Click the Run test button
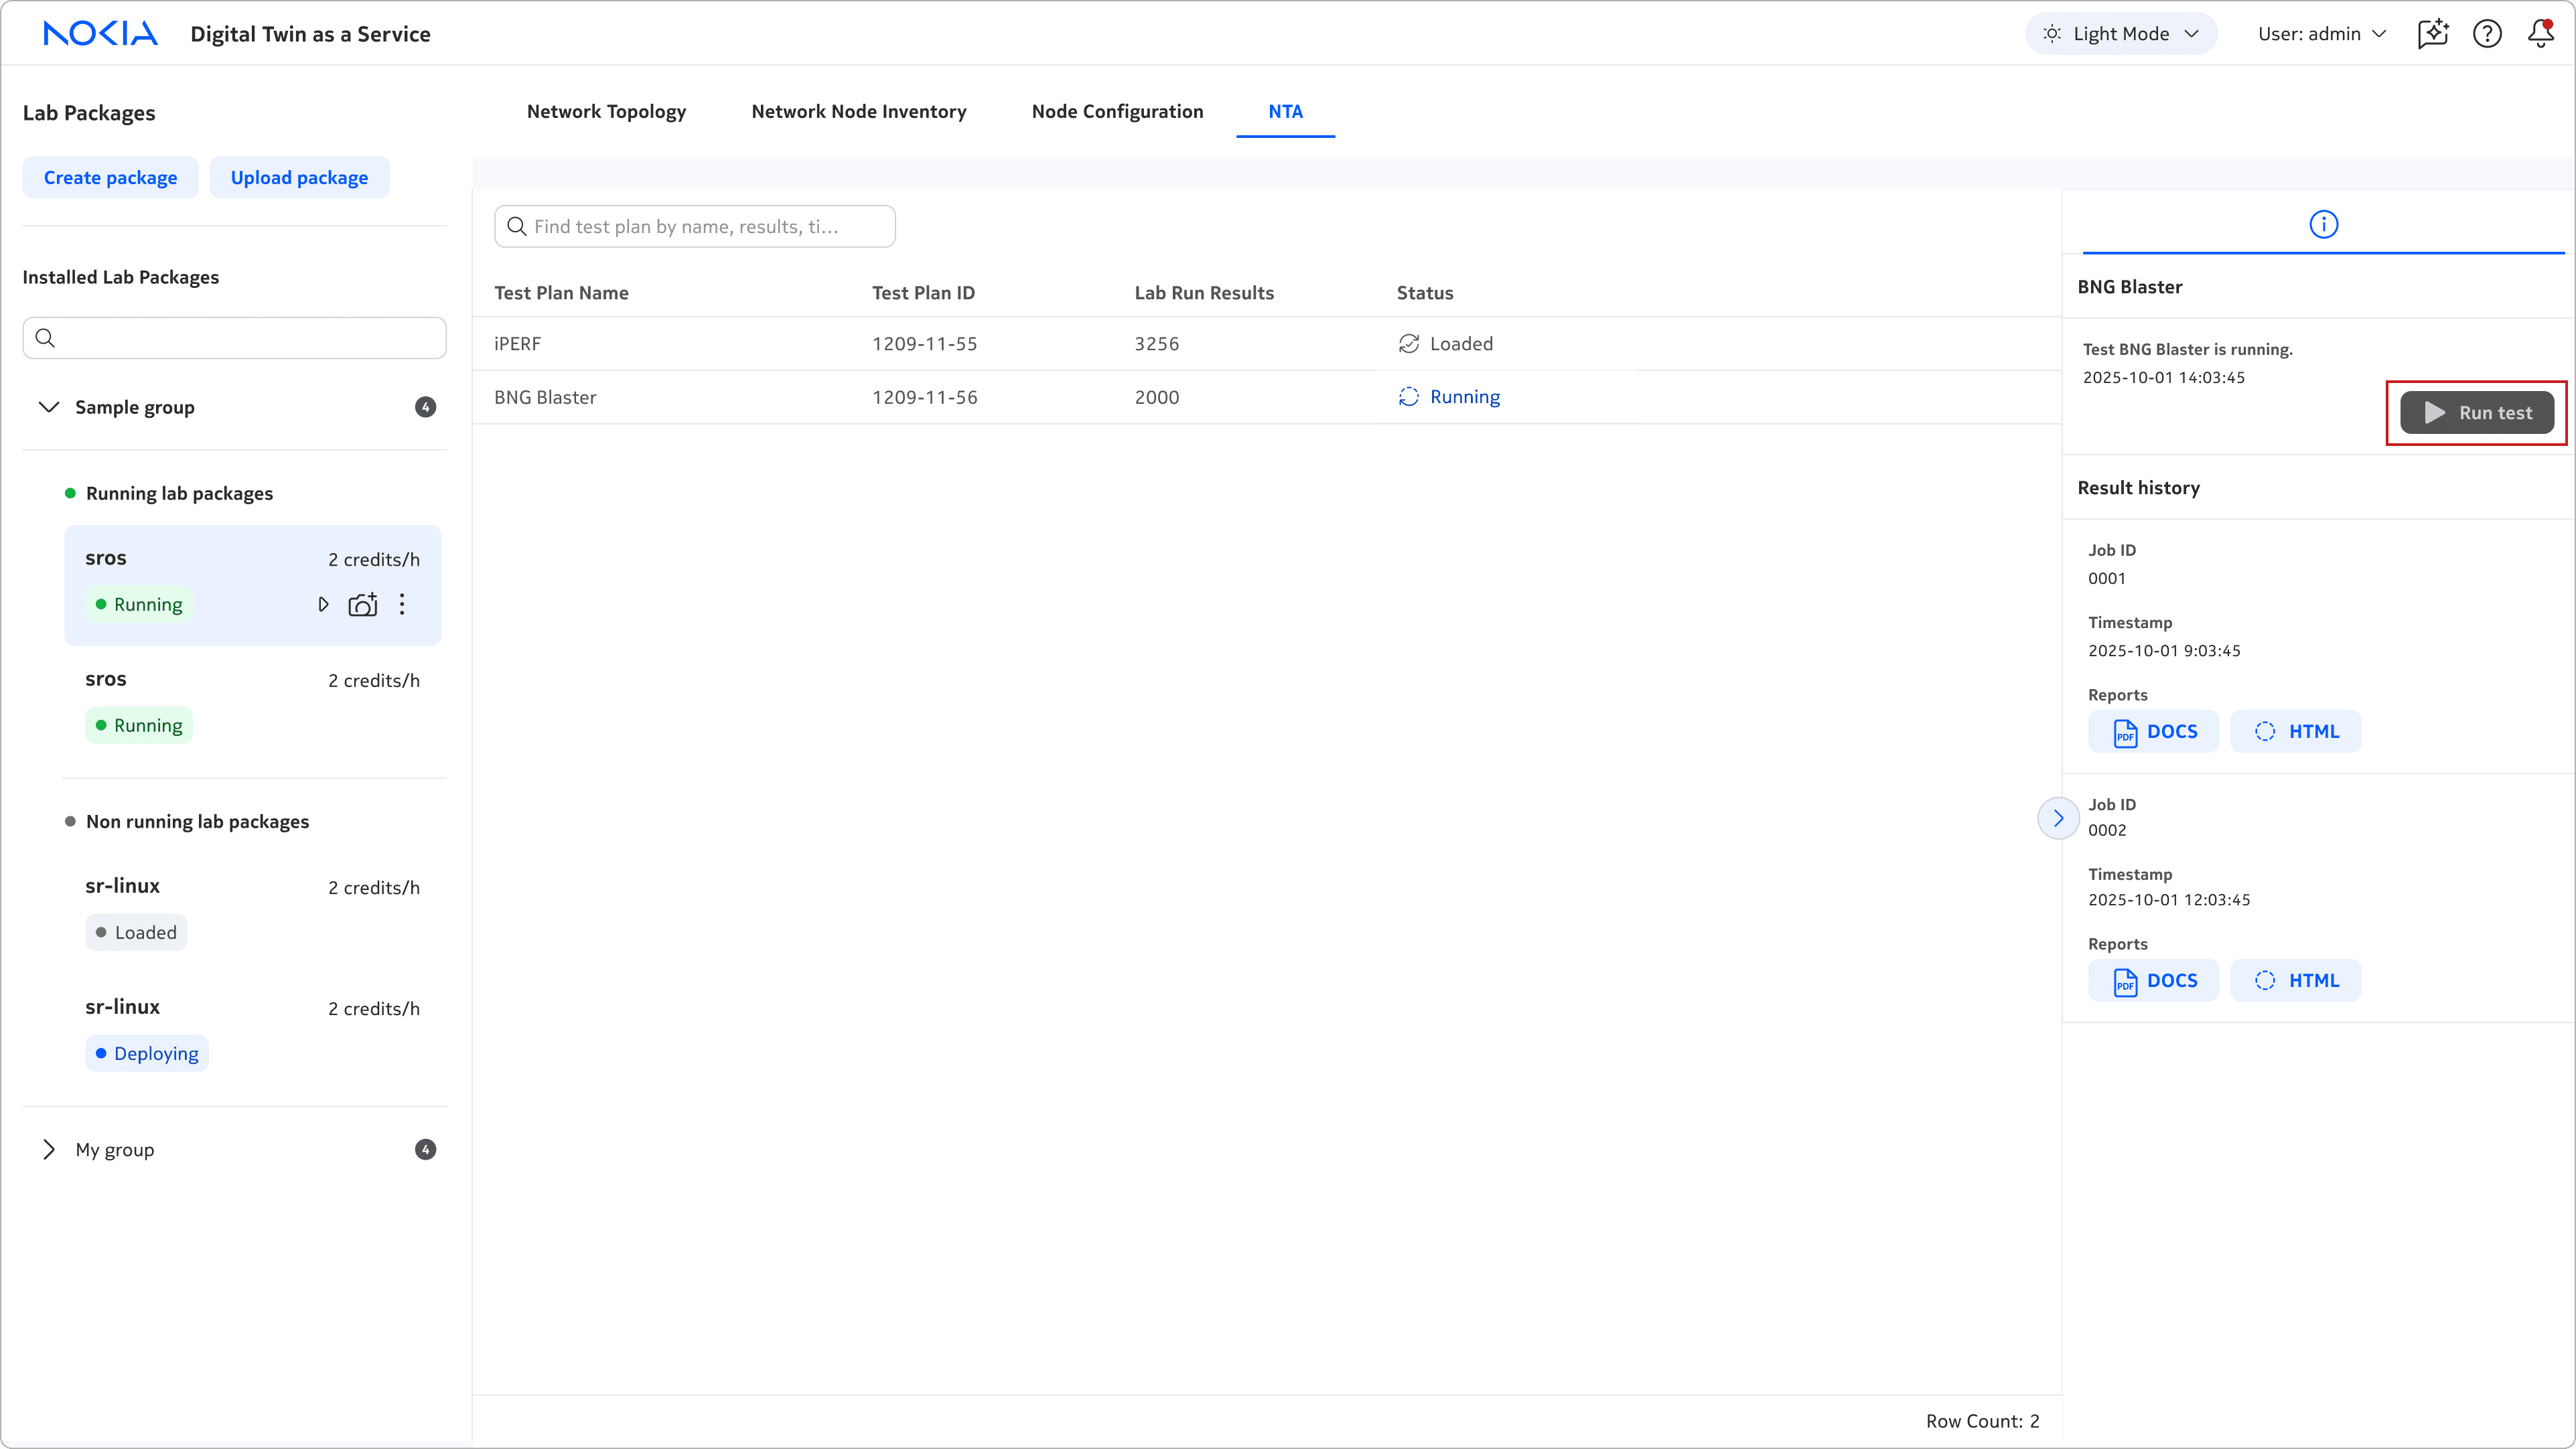The height and width of the screenshot is (1449, 2576). [2476, 413]
